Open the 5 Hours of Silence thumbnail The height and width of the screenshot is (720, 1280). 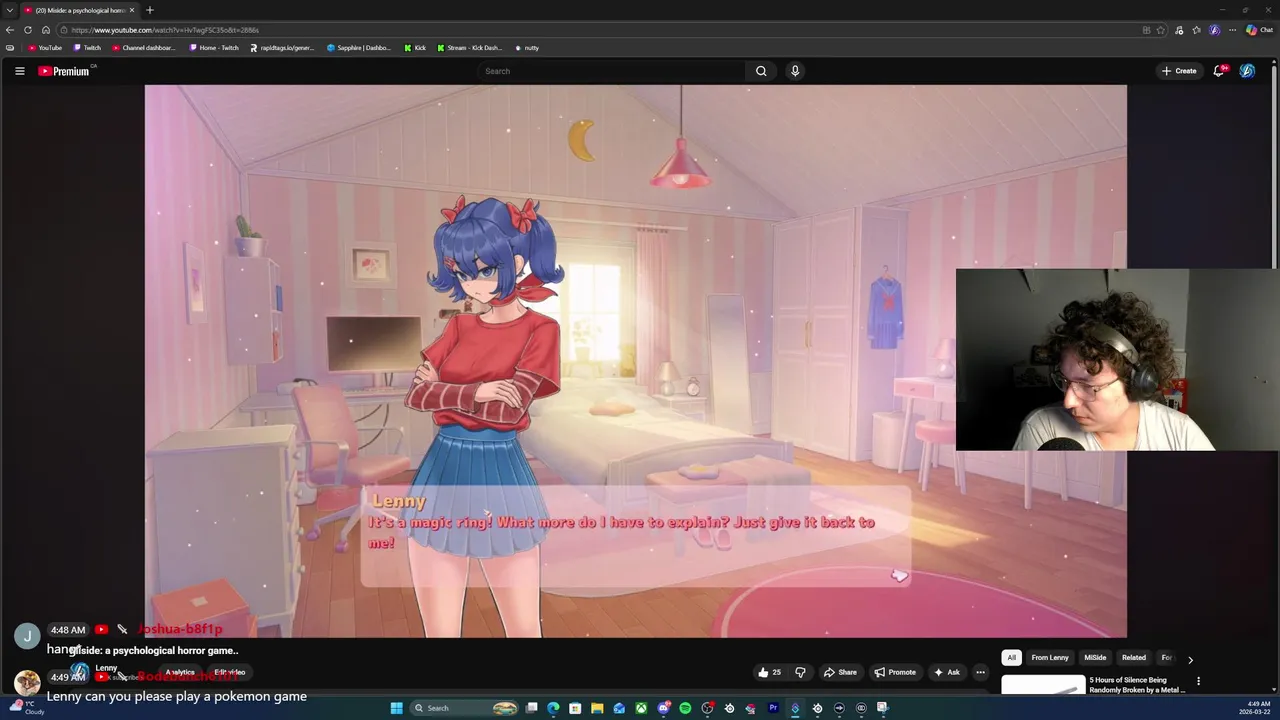coord(1043,685)
